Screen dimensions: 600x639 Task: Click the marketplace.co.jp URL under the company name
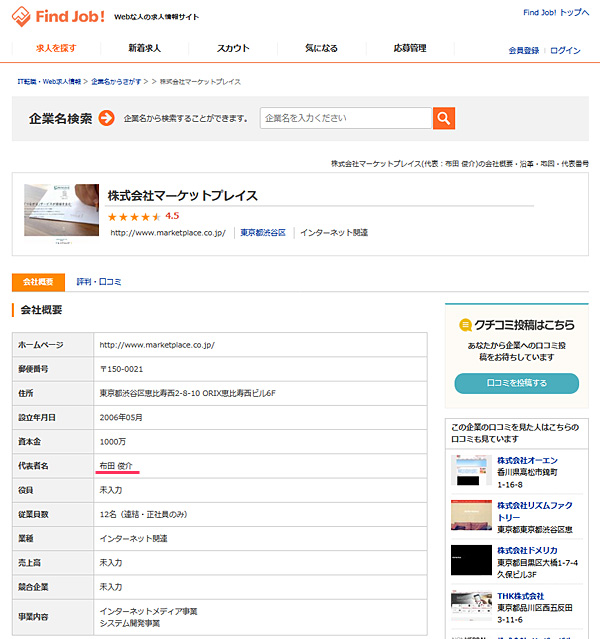pyautogui.click(x=168, y=233)
